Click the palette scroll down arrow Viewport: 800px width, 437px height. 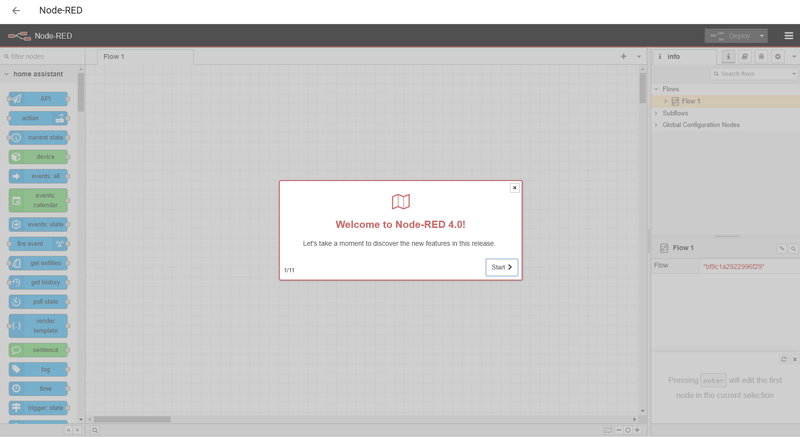pyautogui.click(x=81, y=419)
